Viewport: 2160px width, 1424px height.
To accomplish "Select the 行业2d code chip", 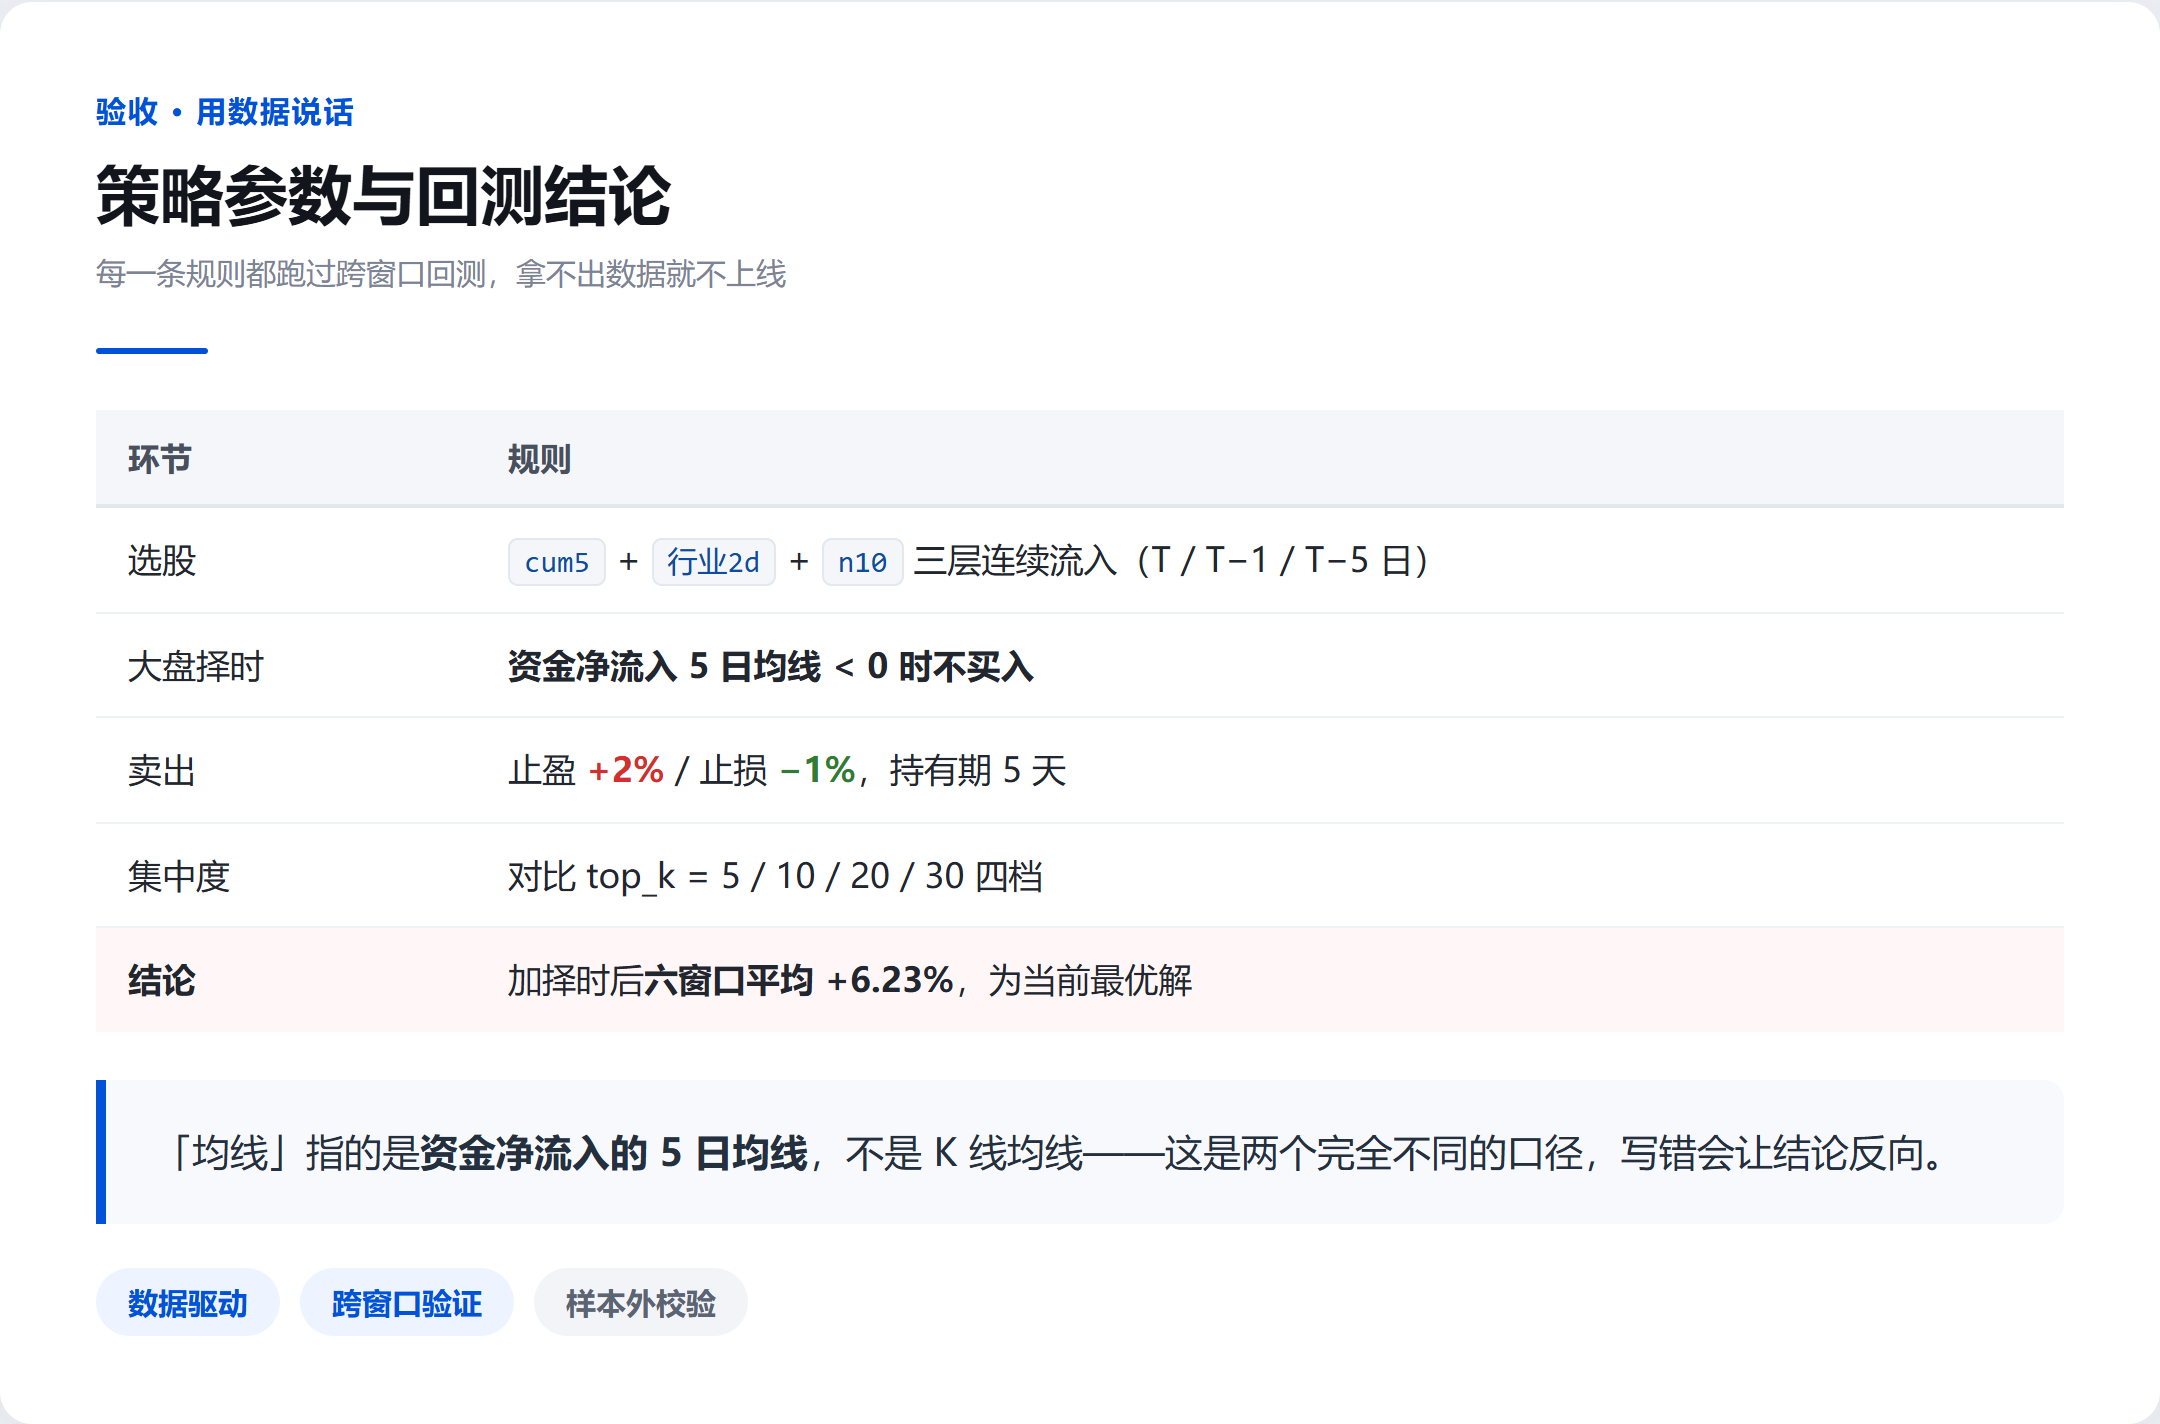I will point(714,562).
